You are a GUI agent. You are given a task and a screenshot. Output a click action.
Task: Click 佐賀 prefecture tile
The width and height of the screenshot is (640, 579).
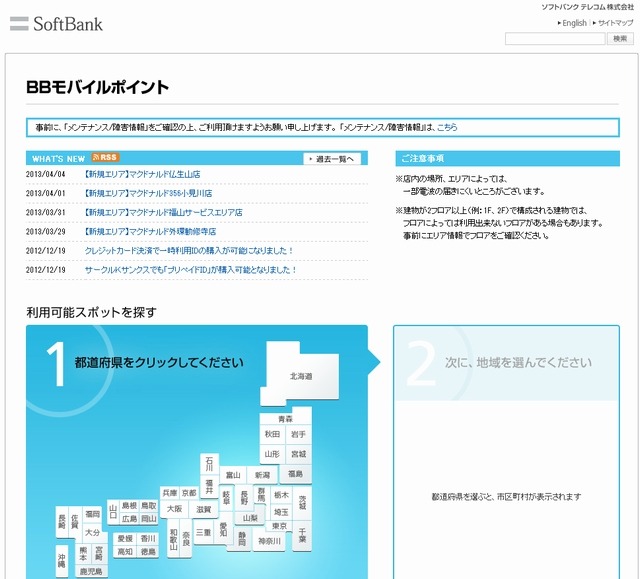click(x=75, y=521)
